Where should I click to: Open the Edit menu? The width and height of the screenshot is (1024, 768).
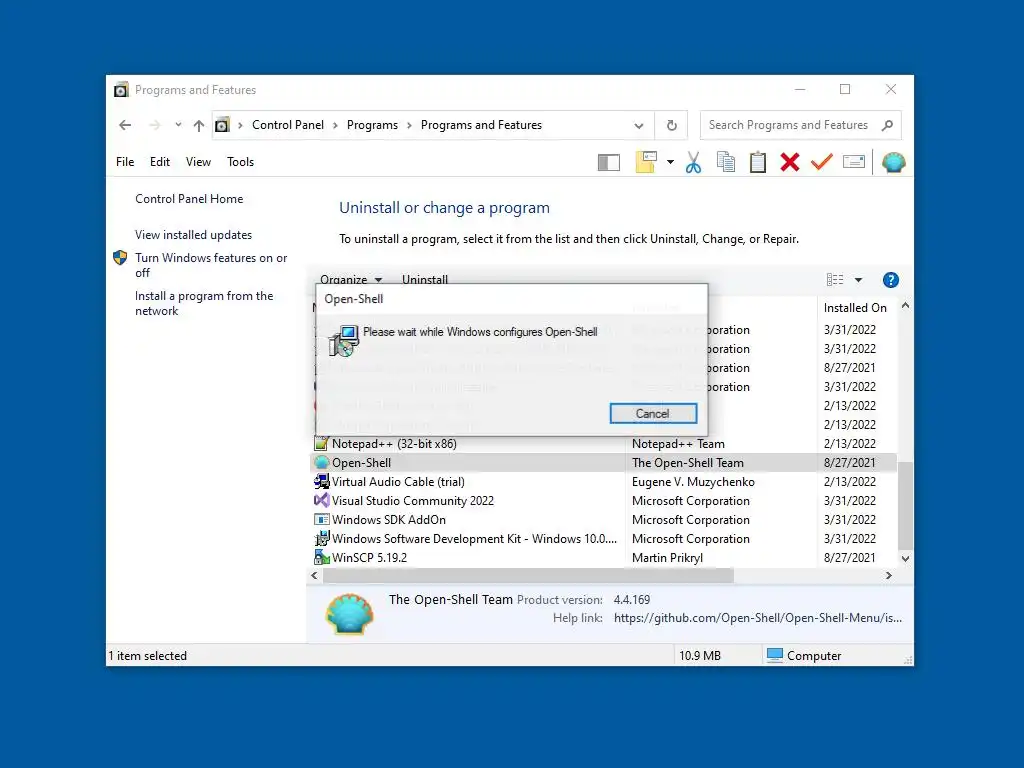pyautogui.click(x=159, y=162)
